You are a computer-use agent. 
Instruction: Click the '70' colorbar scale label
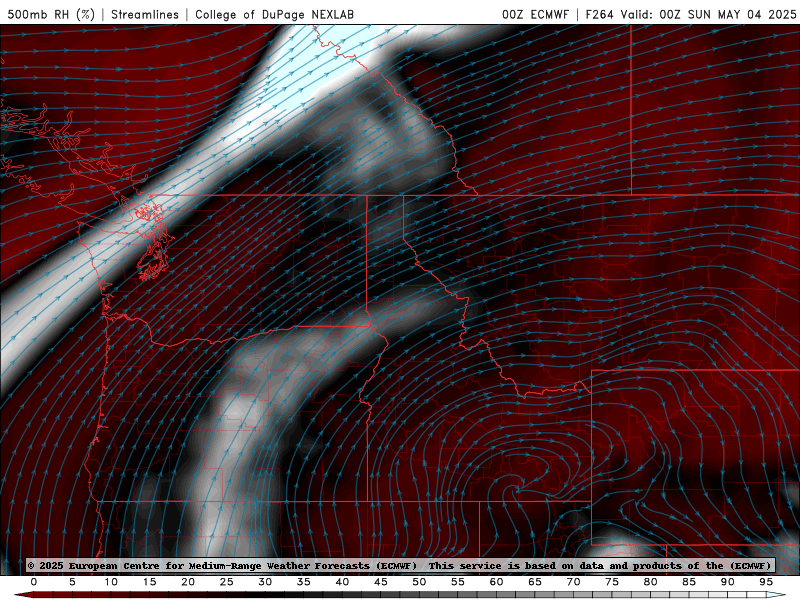click(573, 582)
